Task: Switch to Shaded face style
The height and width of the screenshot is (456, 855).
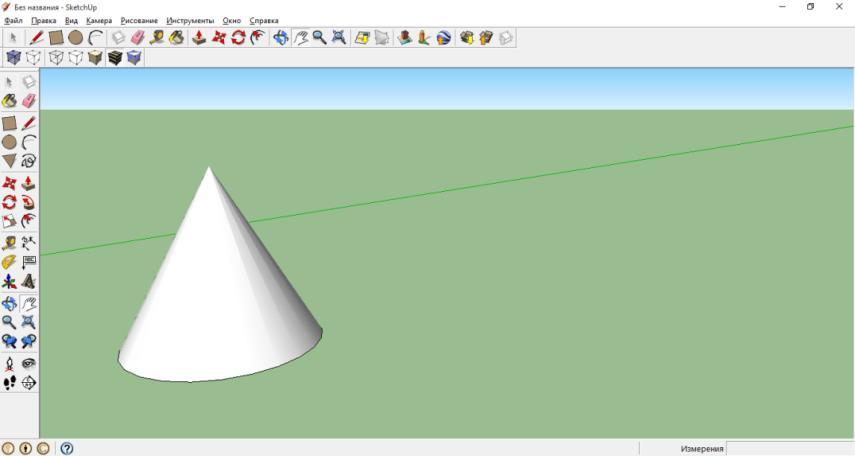Action: pos(95,57)
